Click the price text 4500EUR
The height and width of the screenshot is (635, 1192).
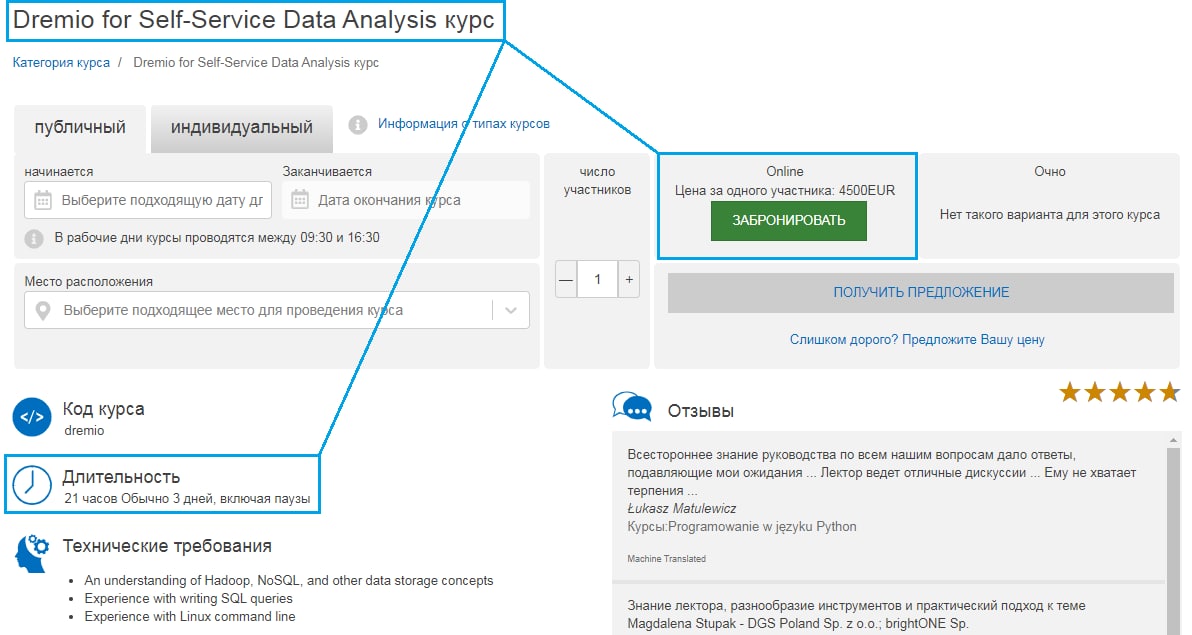(x=867, y=191)
